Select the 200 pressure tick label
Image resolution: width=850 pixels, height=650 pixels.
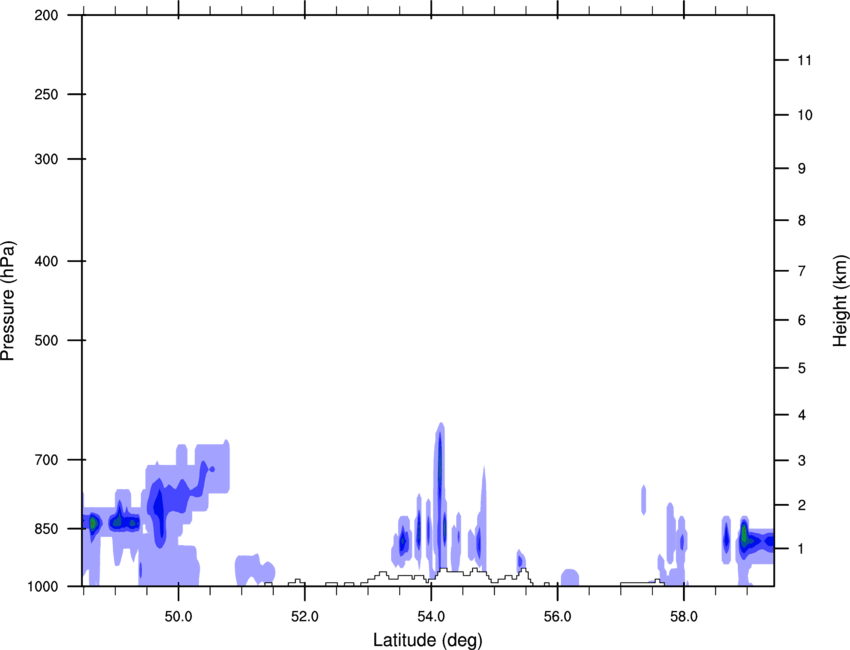click(46, 15)
